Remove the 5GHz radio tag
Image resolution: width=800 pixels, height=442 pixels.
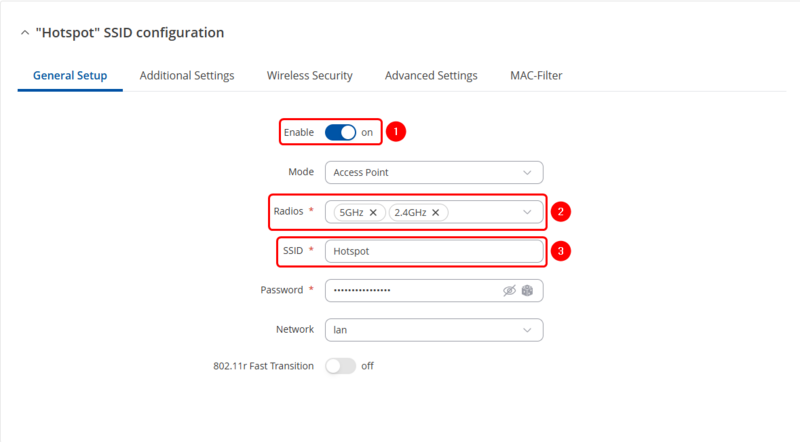(x=373, y=212)
